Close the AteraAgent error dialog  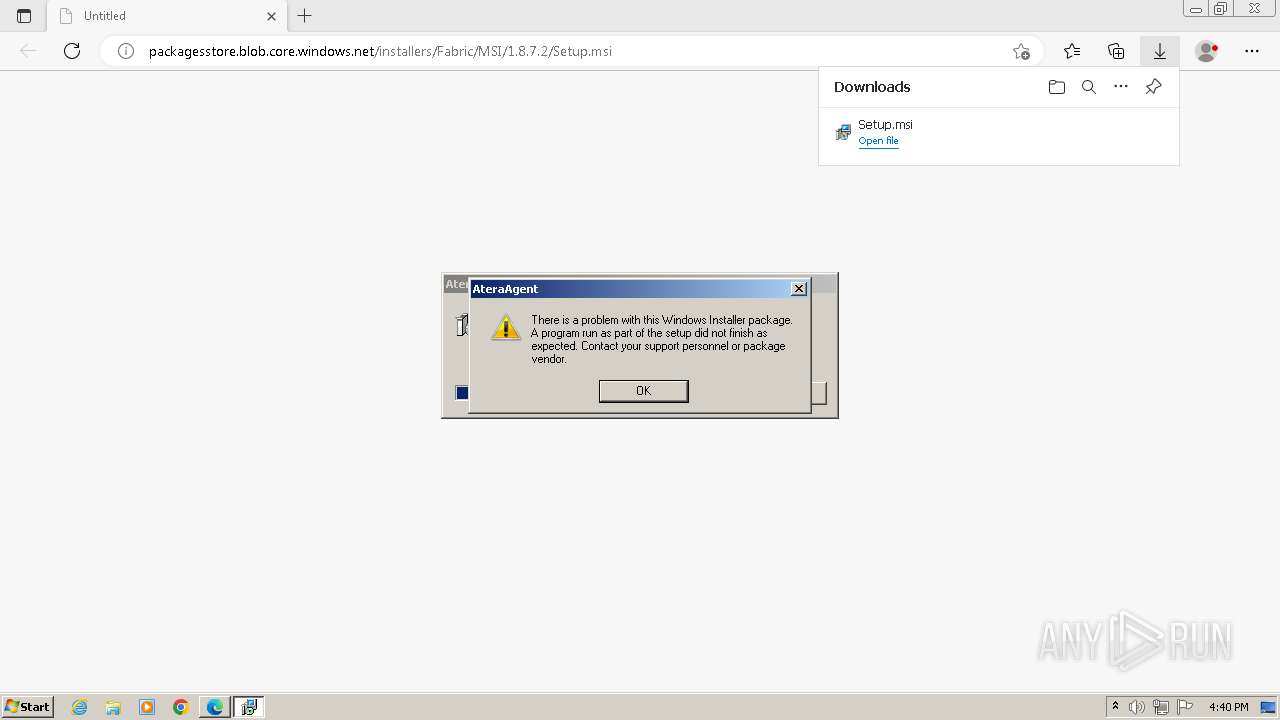798,288
